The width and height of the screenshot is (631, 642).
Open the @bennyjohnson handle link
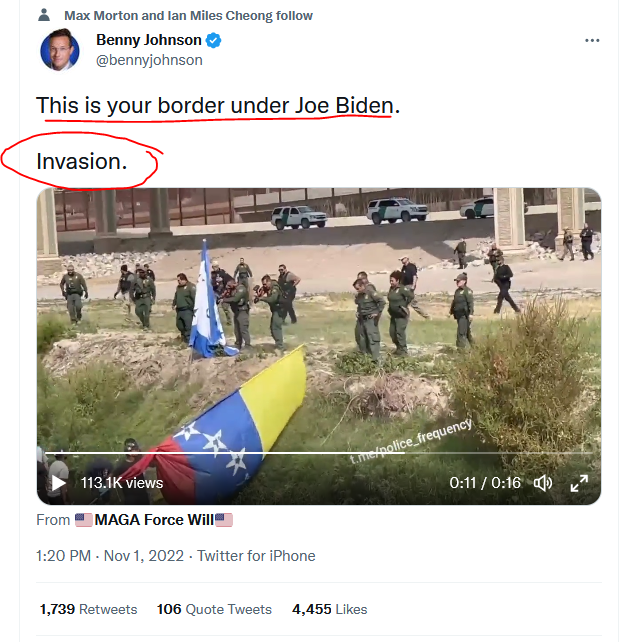coord(149,60)
